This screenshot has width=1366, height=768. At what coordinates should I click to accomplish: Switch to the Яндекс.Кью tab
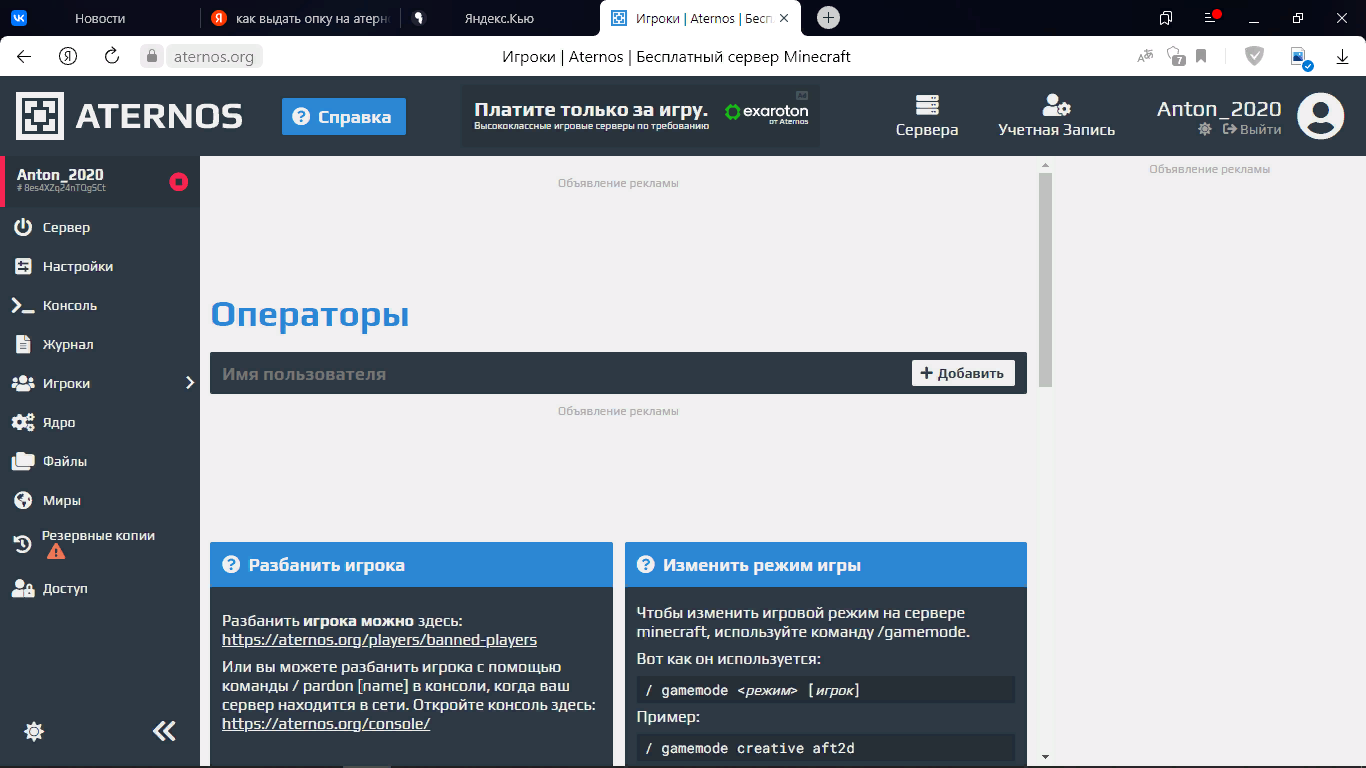click(500, 18)
